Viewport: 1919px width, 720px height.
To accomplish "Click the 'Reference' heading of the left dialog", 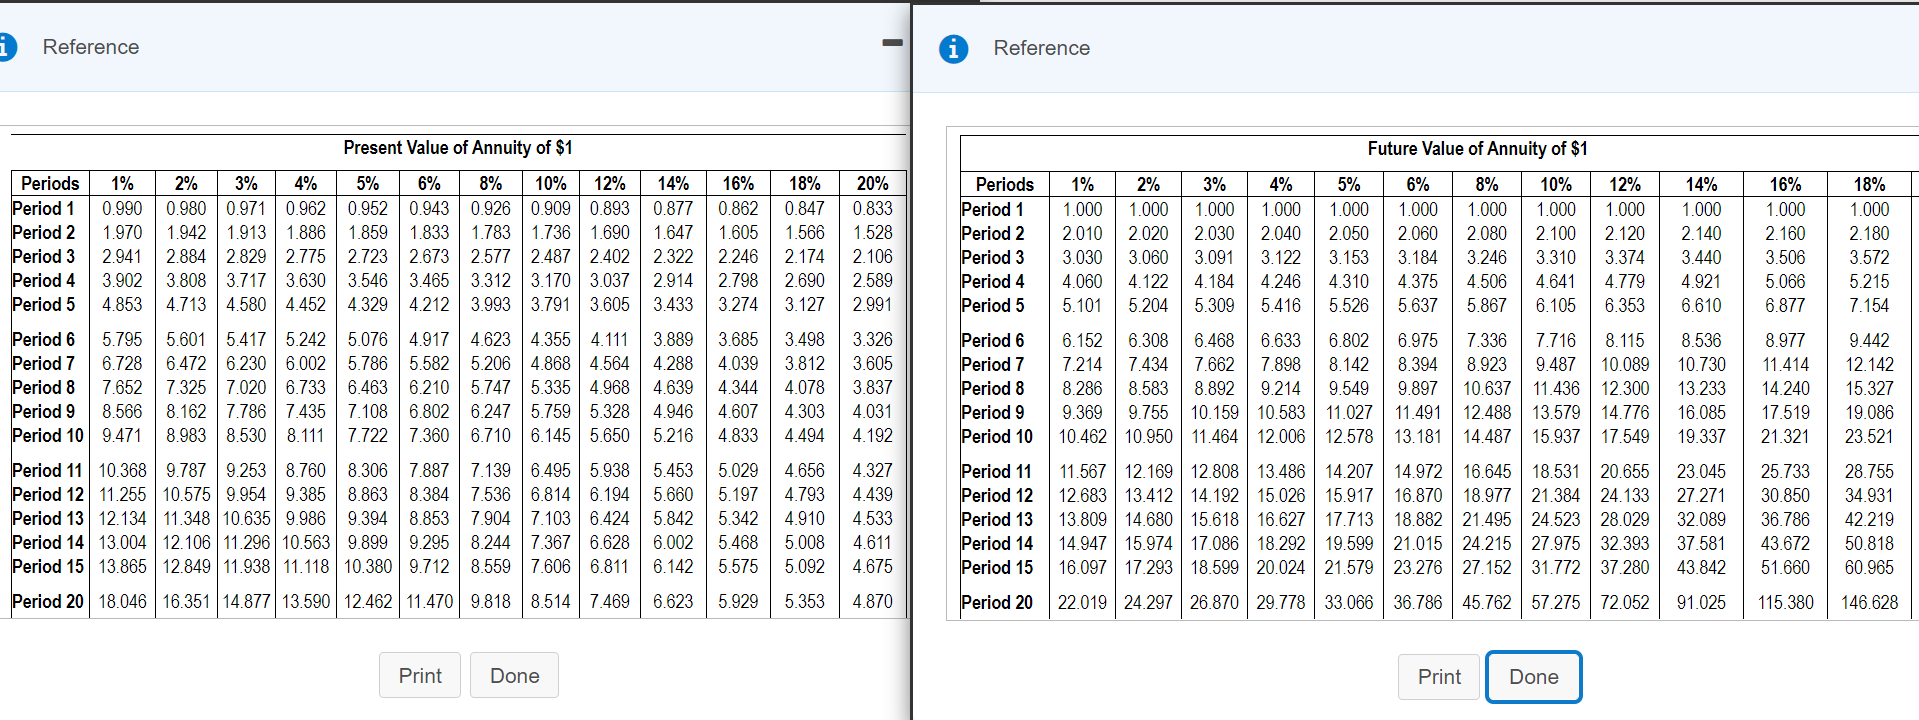I will pos(91,47).
